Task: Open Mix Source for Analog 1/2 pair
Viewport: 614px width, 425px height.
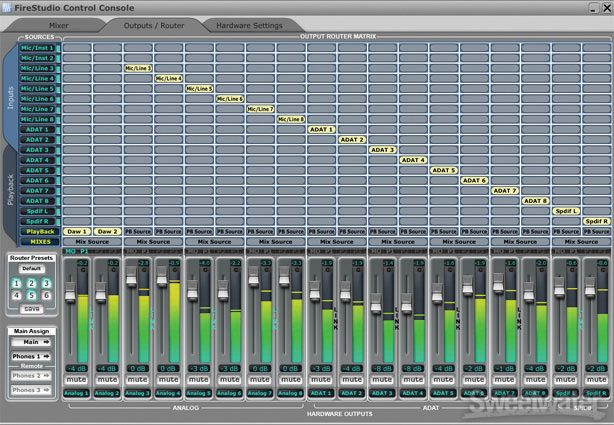Action: [x=92, y=241]
